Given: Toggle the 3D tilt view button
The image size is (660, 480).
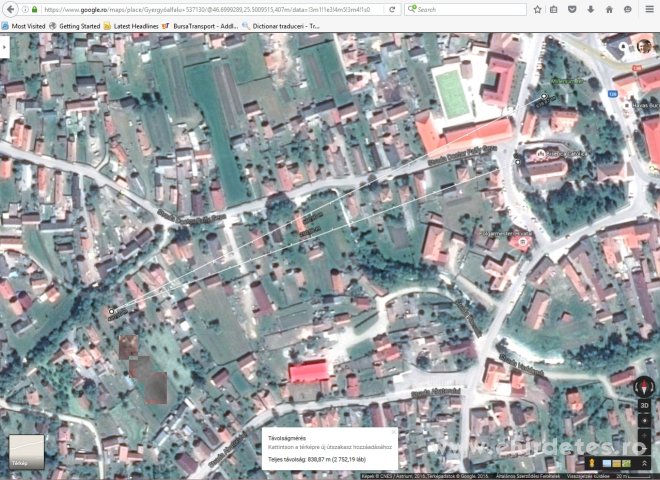Looking at the screenshot, I should (x=644, y=405).
